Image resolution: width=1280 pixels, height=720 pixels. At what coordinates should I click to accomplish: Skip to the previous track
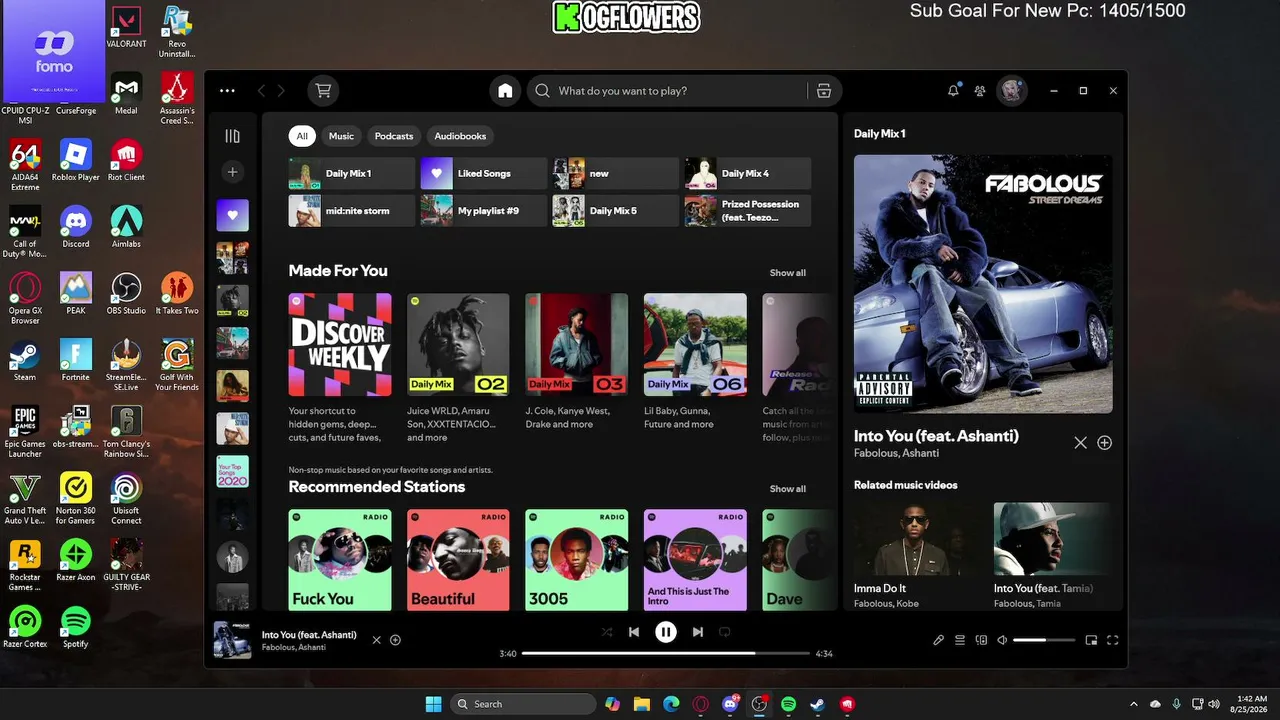point(634,632)
